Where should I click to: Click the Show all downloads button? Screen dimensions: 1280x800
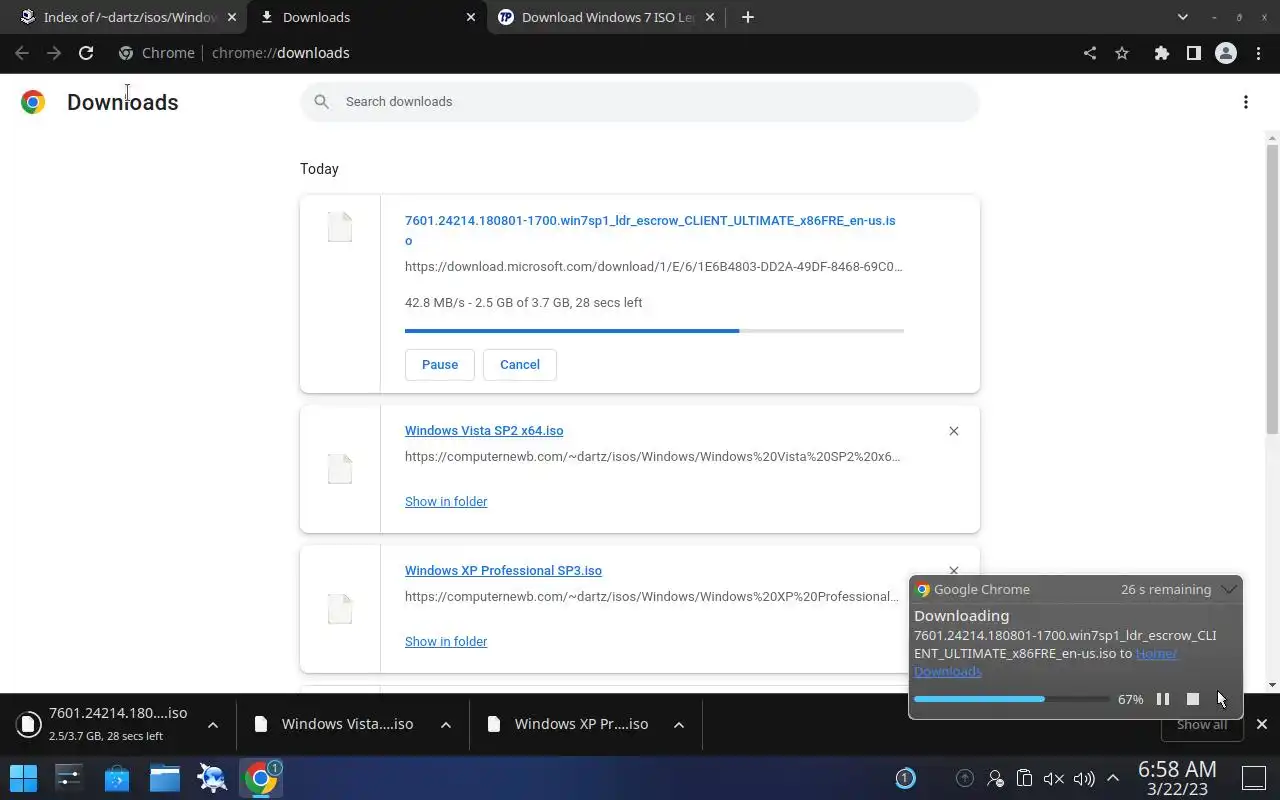tap(1201, 724)
